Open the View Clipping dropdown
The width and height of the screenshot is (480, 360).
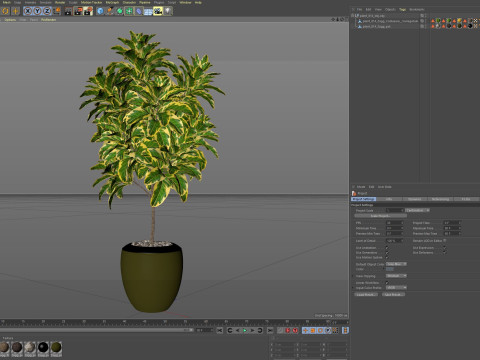(396, 276)
